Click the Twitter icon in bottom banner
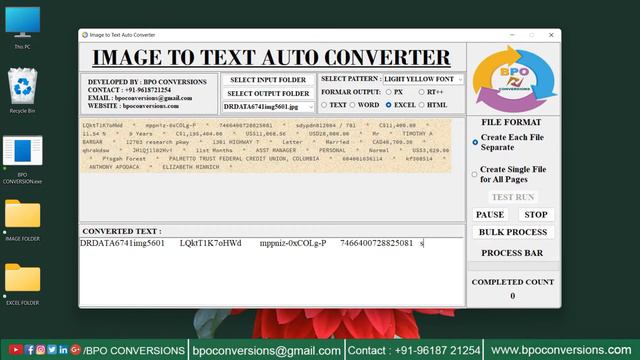This screenshot has width=640, height=360. (52, 350)
